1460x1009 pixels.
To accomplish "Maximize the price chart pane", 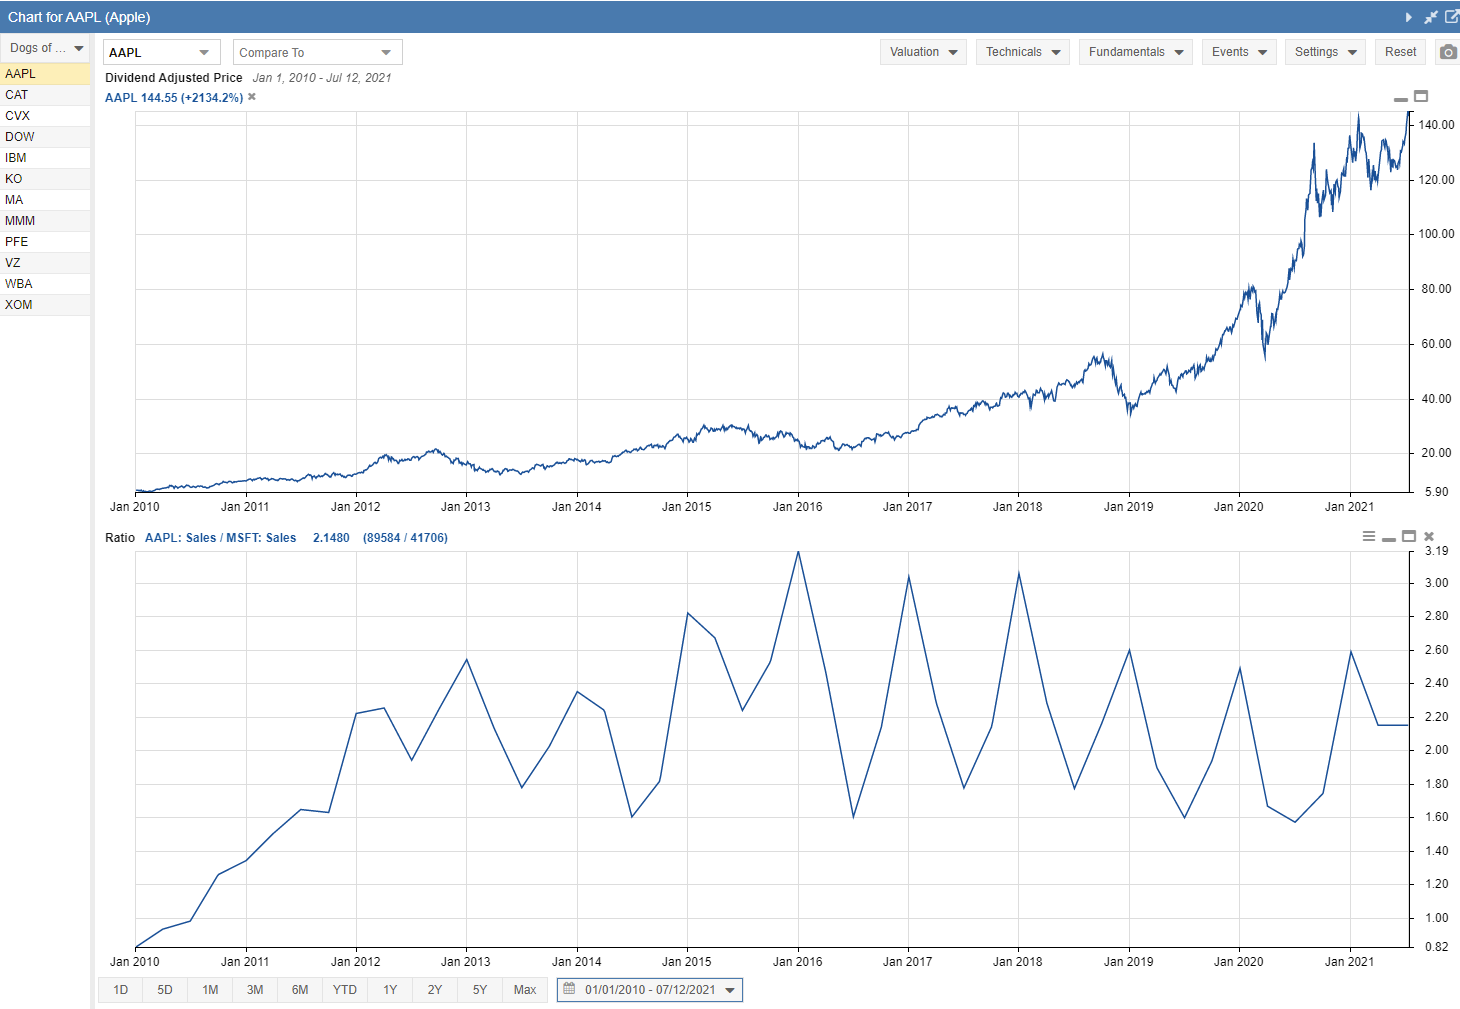I will pyautogui.click(x=1421, y=96).
